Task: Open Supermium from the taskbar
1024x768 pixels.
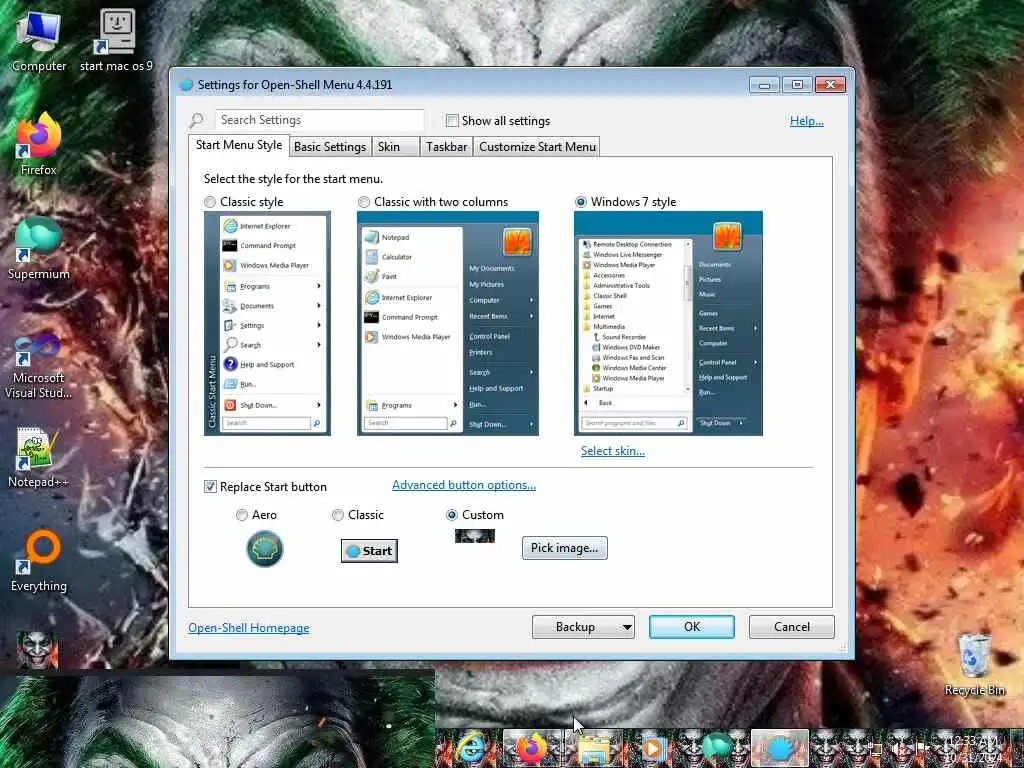Action: click(717, 748)
